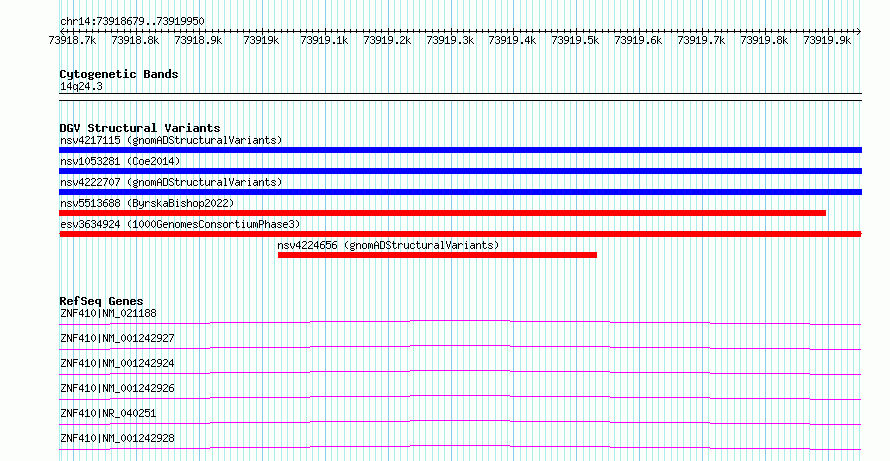Click the blue bar for nsv4222707
Image resolution: width=890 pixels, height=461 pixels.
tap(460, 192)
